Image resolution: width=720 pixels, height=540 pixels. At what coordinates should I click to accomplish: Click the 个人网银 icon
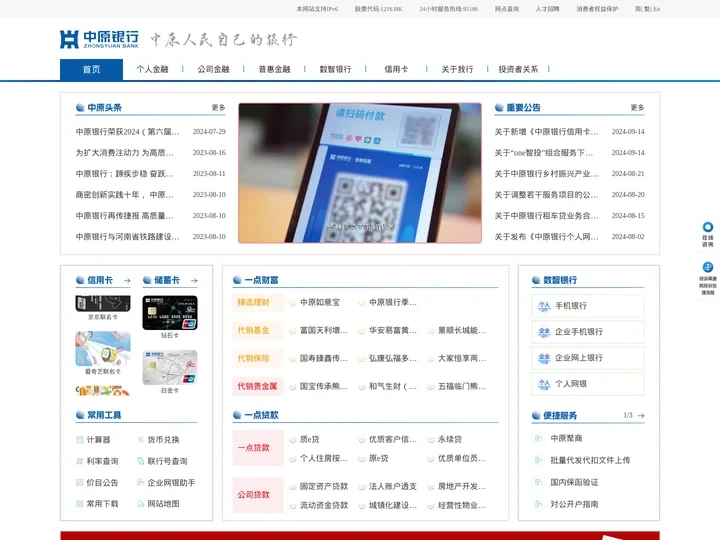[x=544, y=384]
